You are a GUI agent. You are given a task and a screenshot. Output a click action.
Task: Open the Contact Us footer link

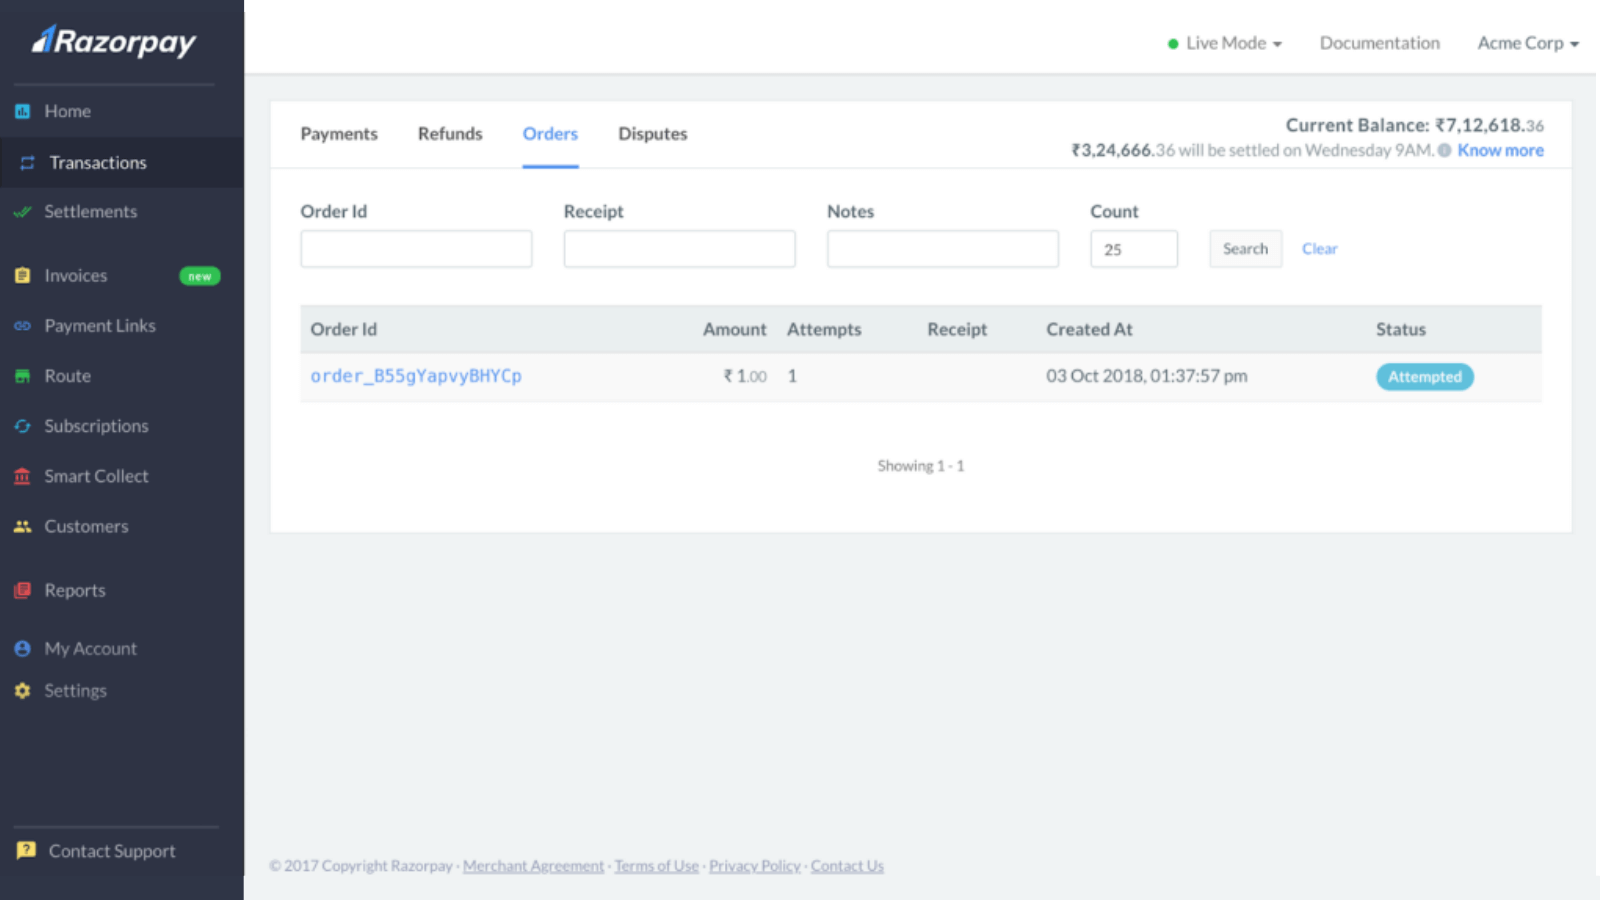point(847,866)
